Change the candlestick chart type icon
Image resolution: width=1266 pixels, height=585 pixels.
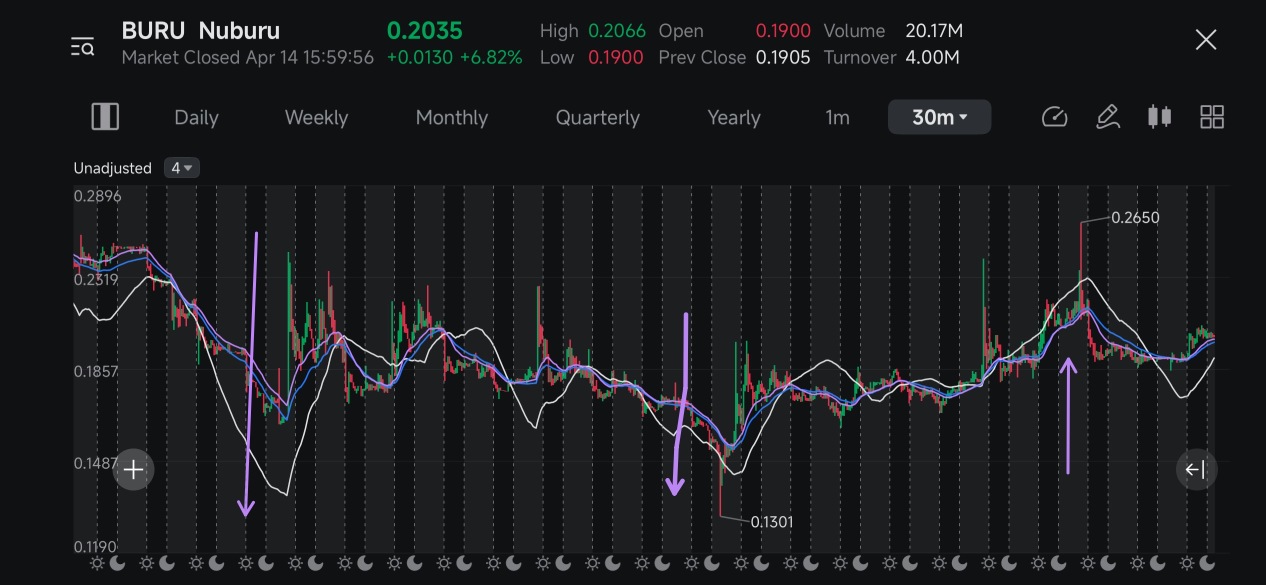pos(1159,117)
